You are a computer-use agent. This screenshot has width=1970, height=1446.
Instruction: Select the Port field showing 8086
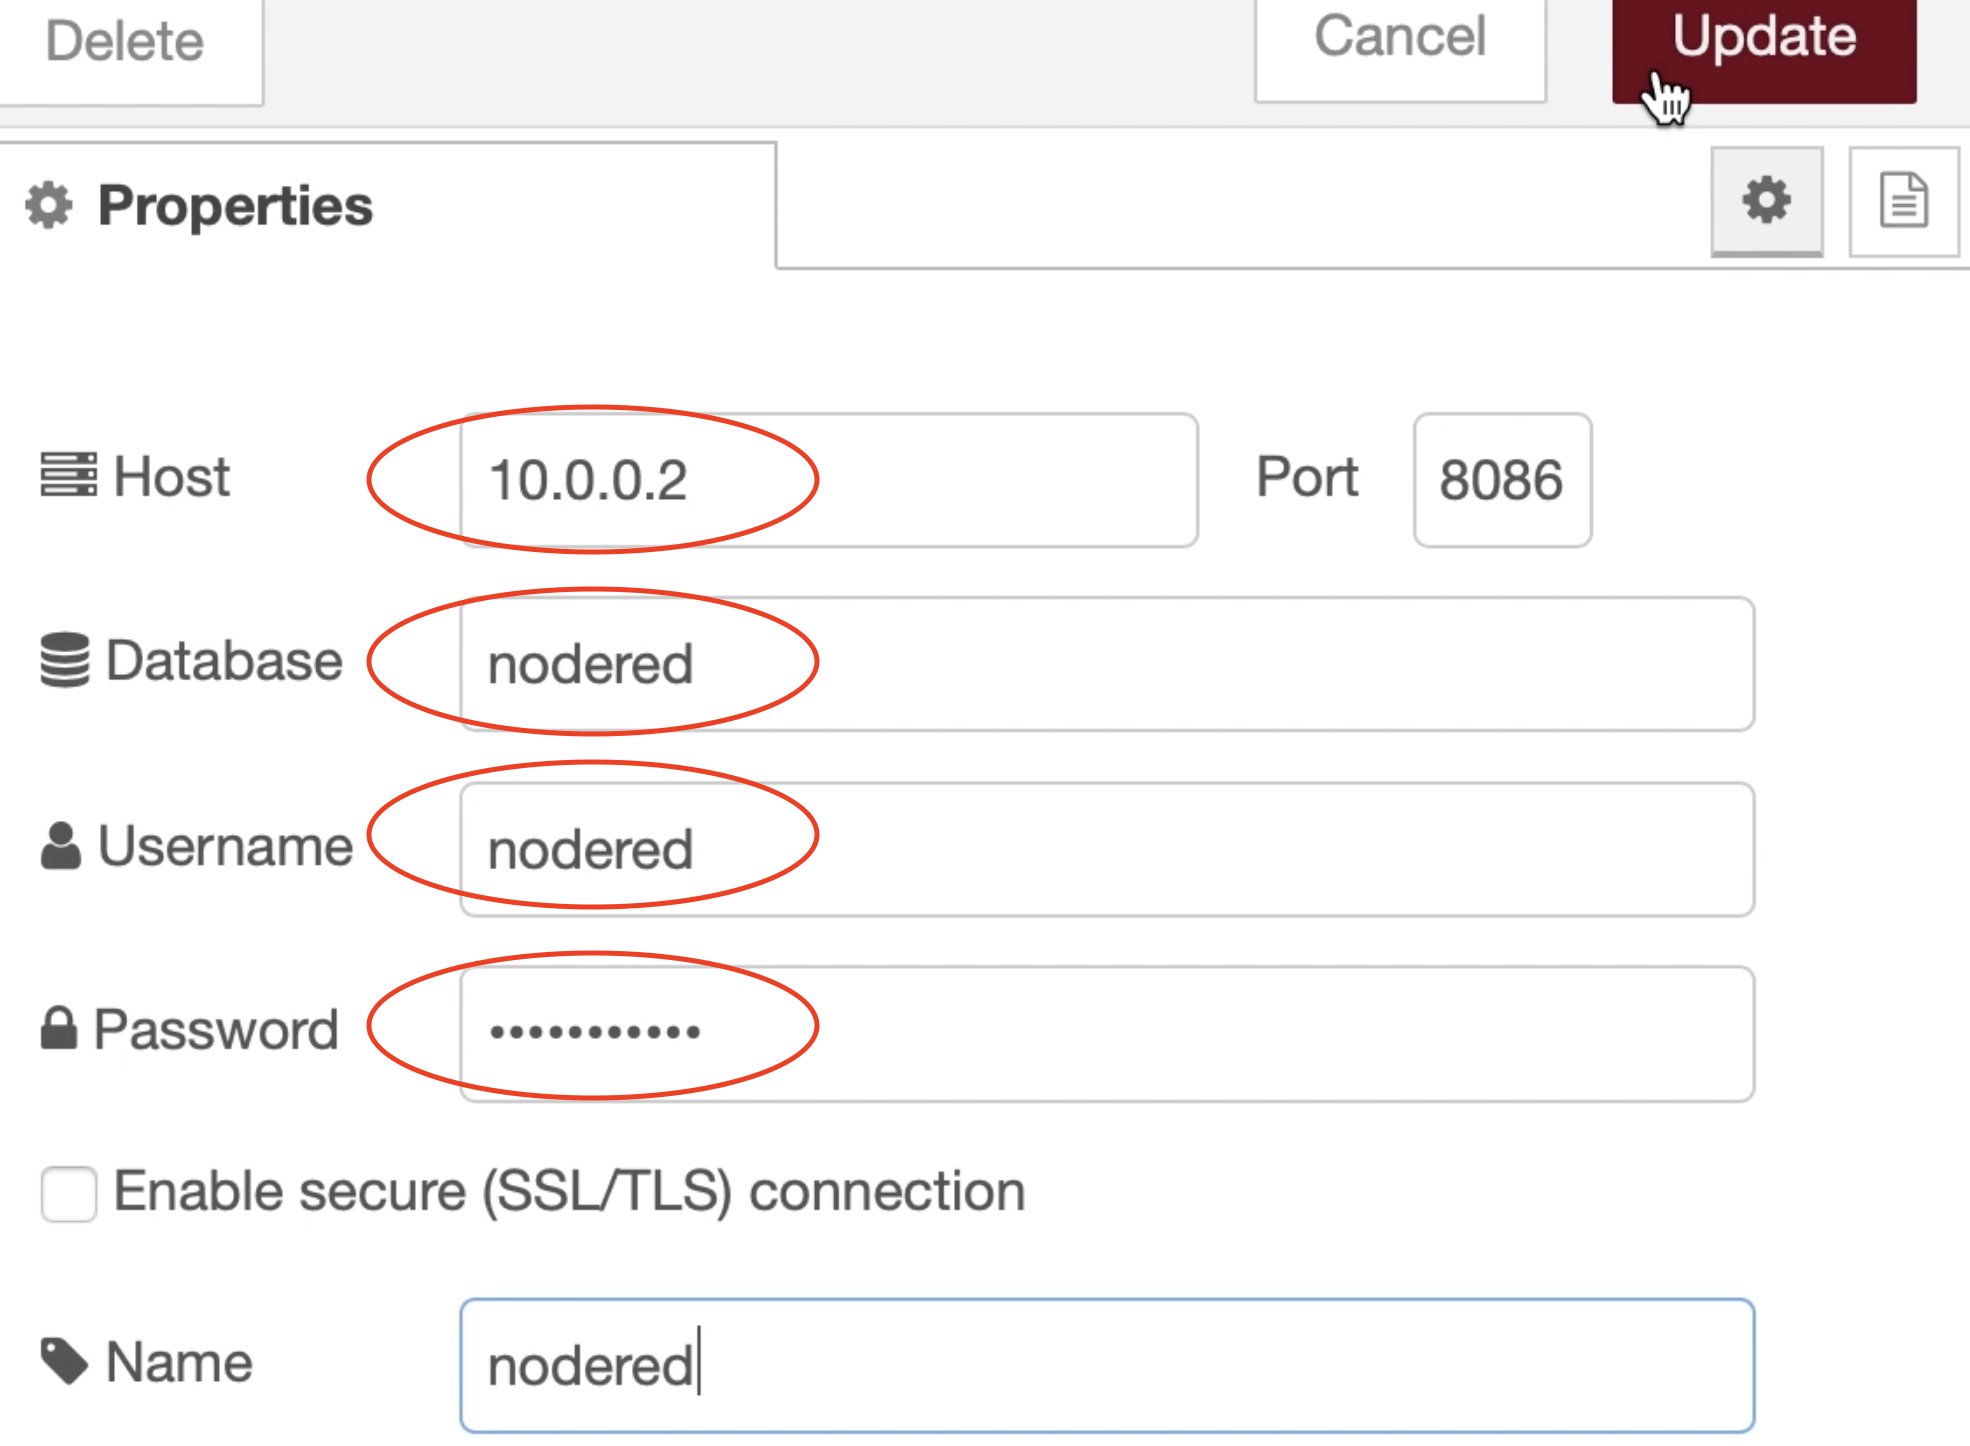pyautogui.click(x=1501, y=480)
